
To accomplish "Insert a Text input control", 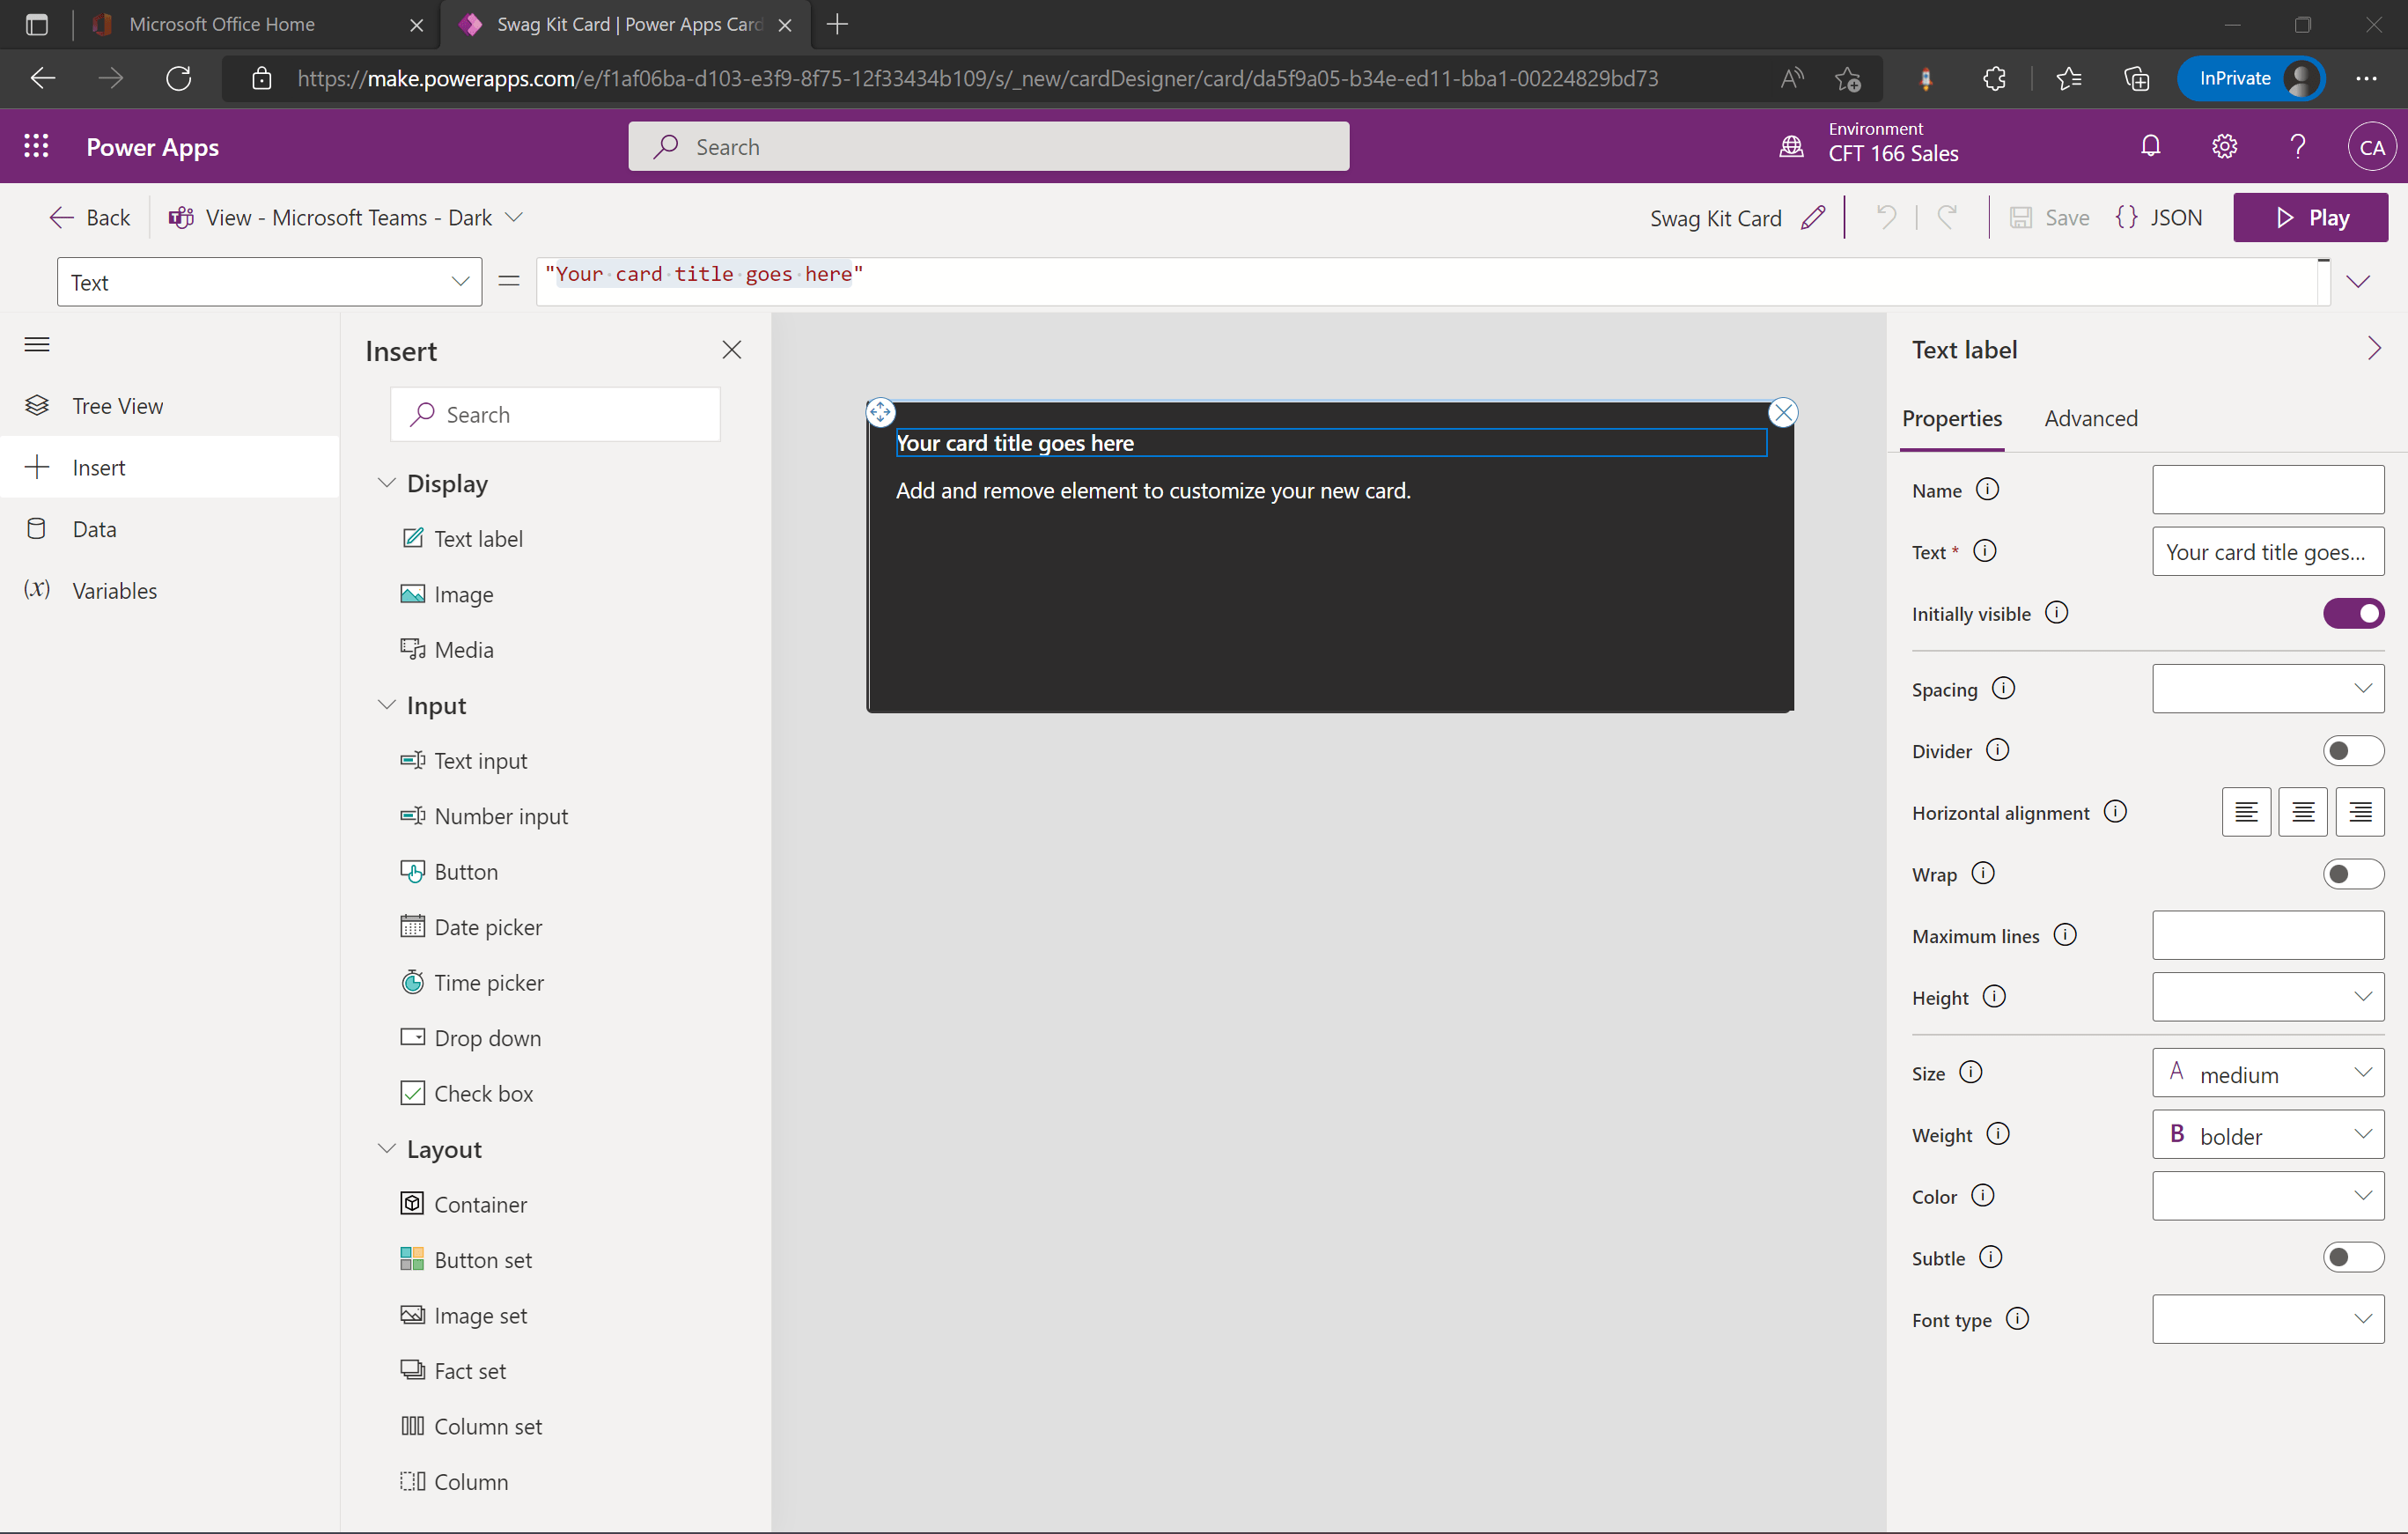I will point(480,760).
